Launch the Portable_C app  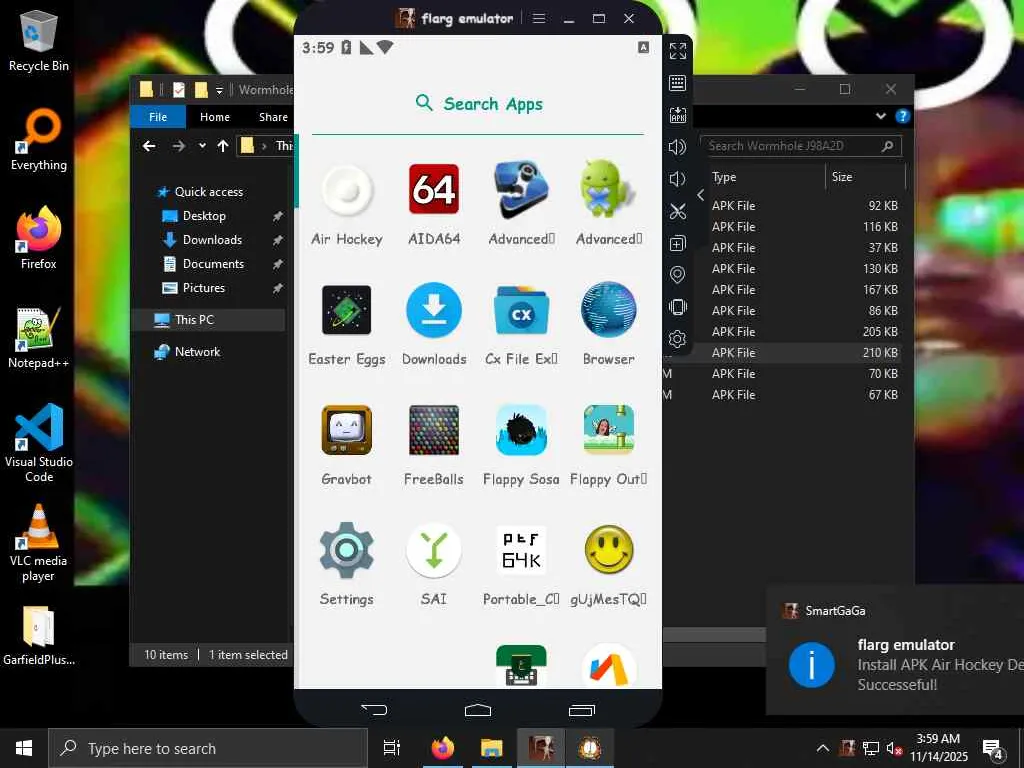(x=521, y=565)
